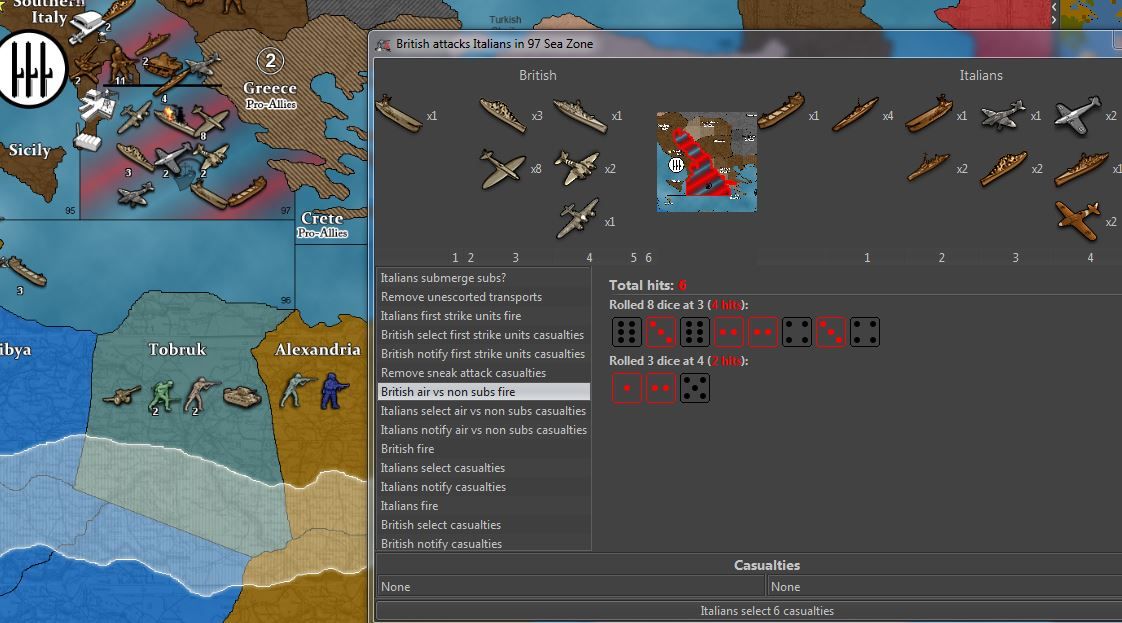The image size is (1122, 623).
Task: Click the first die in the 8-dice row
Action: click(x=626, y=332)
